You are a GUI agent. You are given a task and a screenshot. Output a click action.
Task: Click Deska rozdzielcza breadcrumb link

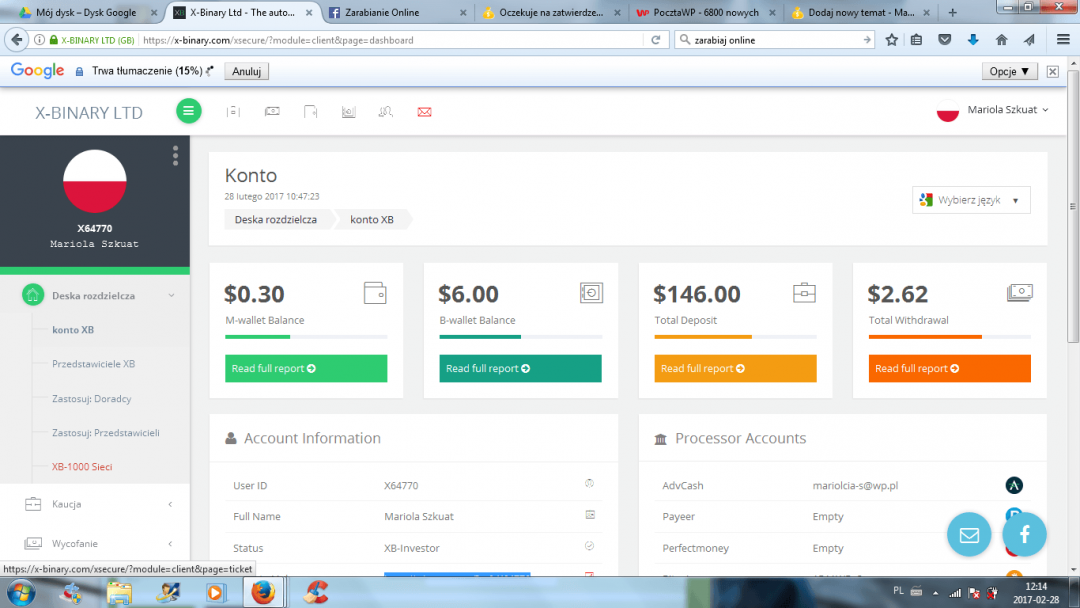tap(276, 219)
